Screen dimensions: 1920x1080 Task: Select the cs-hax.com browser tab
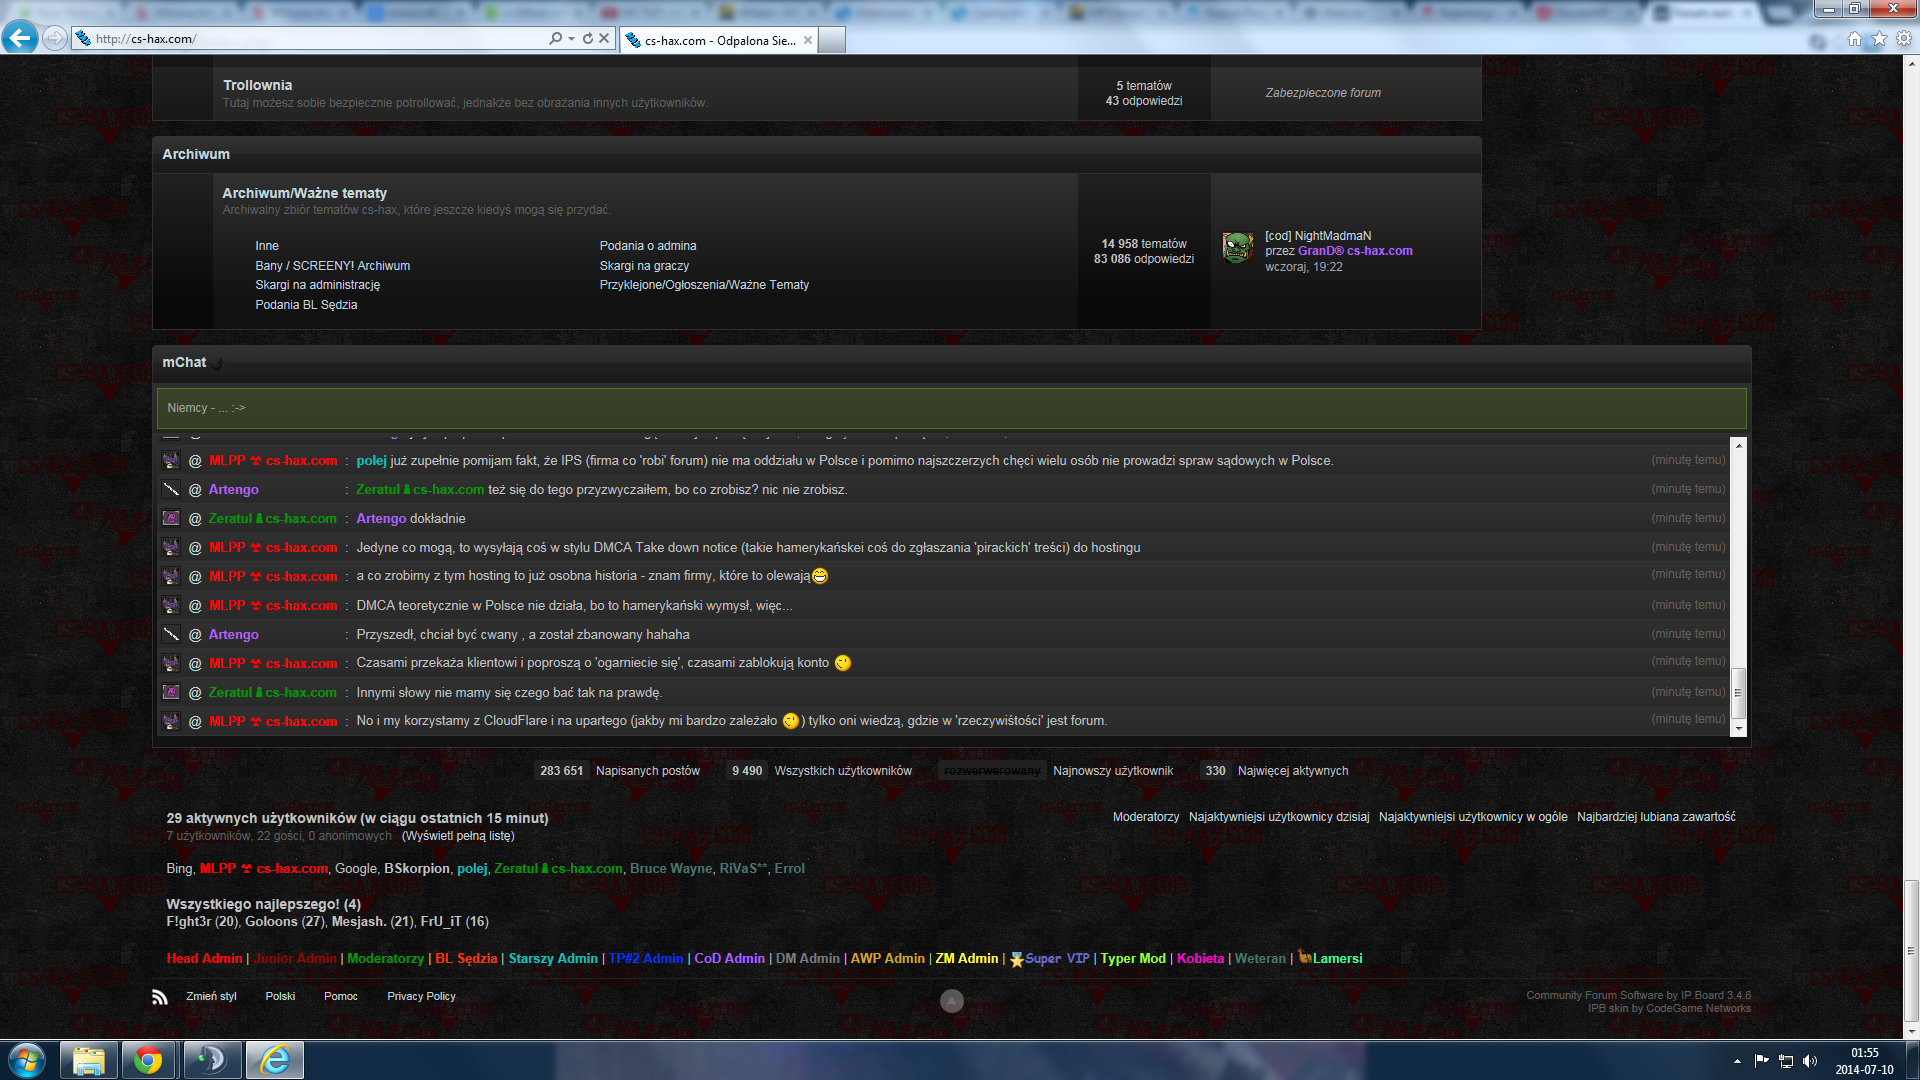(717, 40)
